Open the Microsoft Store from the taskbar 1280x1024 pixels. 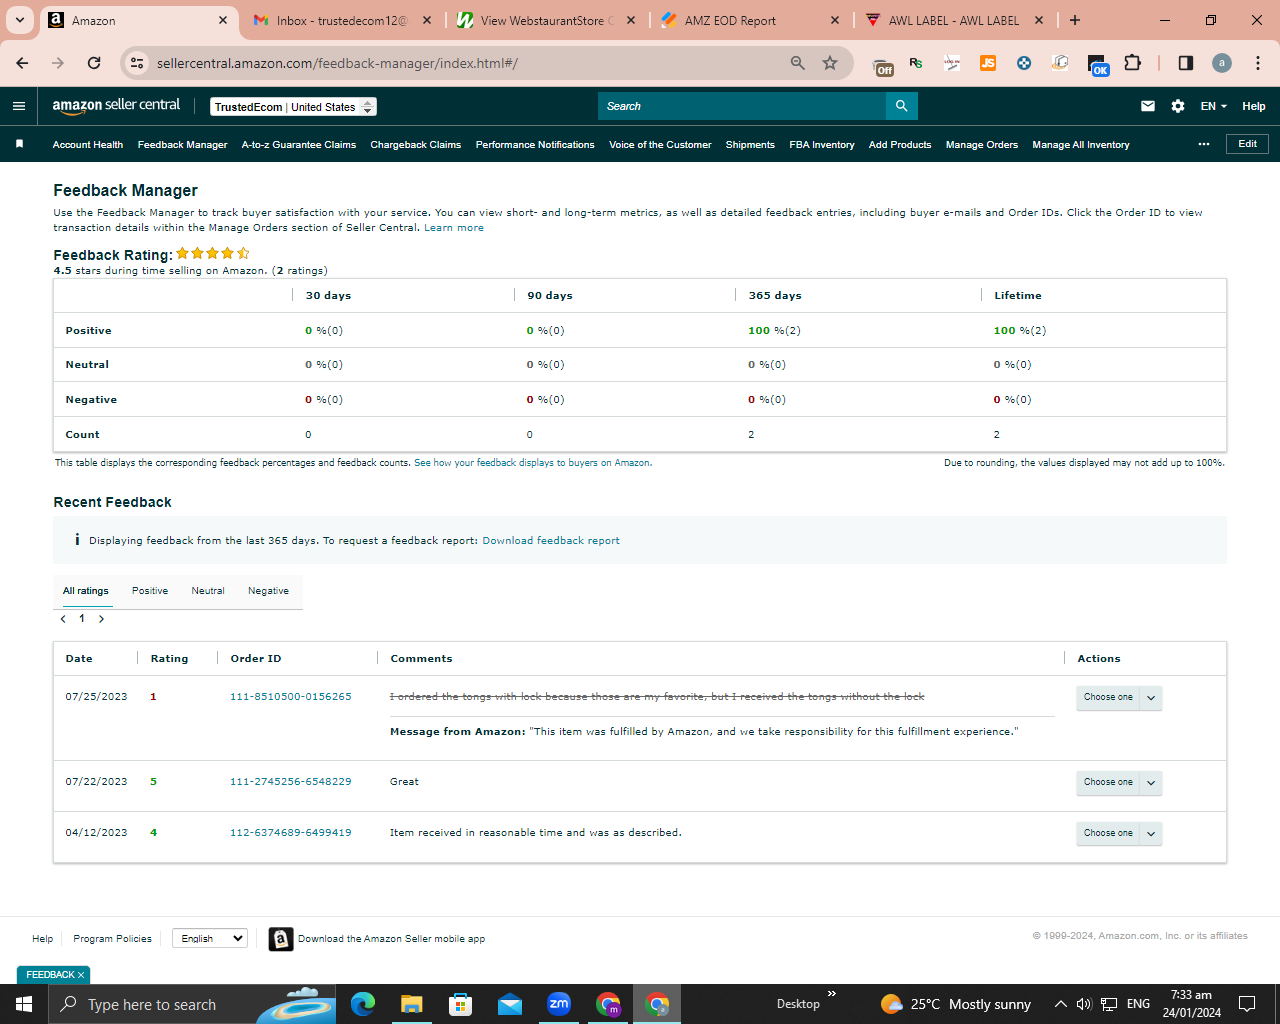point(461,1004)
